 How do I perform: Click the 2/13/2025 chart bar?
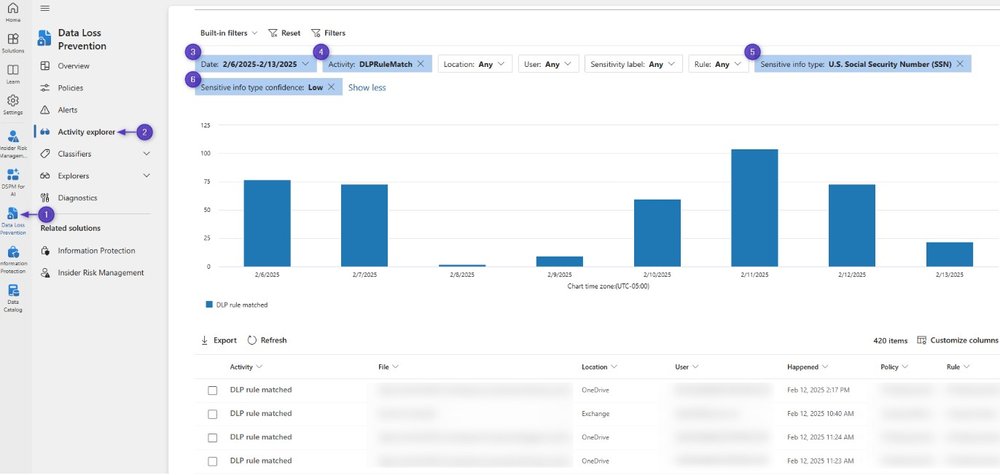950,254
